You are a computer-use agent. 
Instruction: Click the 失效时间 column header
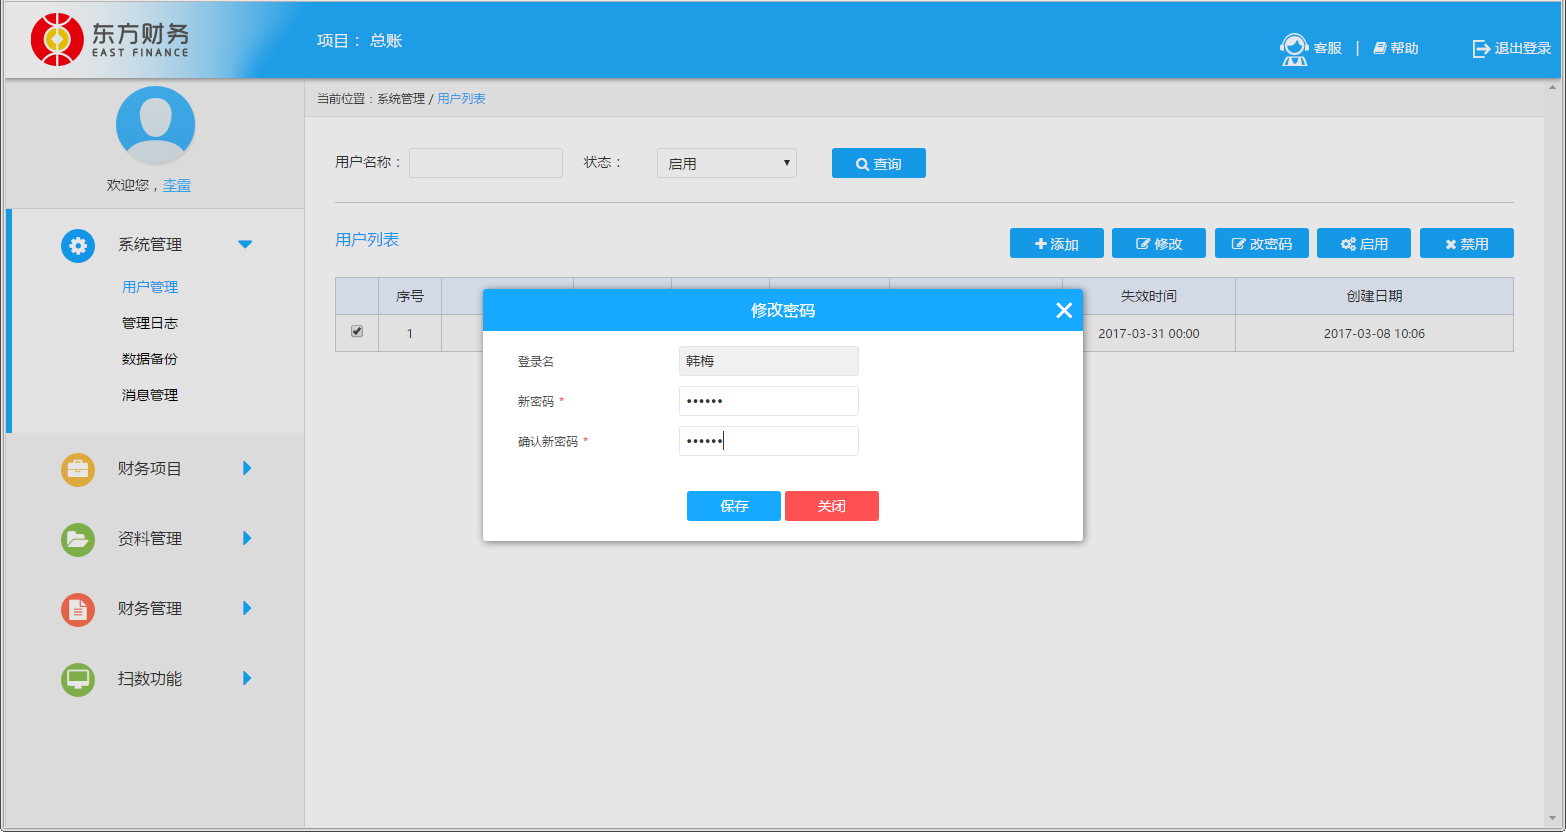(1149, 296)
